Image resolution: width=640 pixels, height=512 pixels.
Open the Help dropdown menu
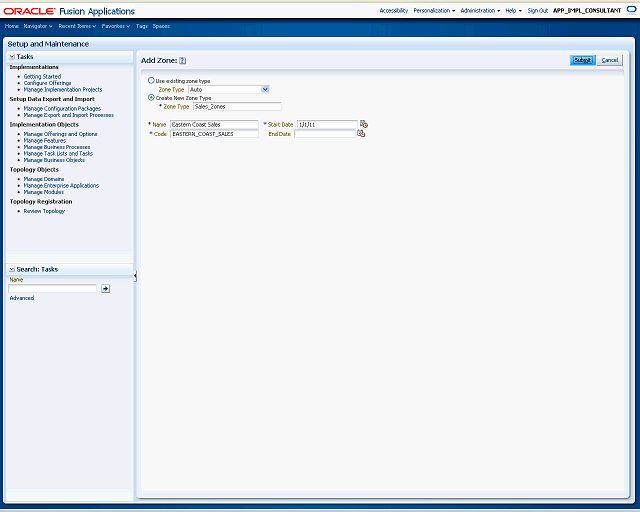(513, 11)
